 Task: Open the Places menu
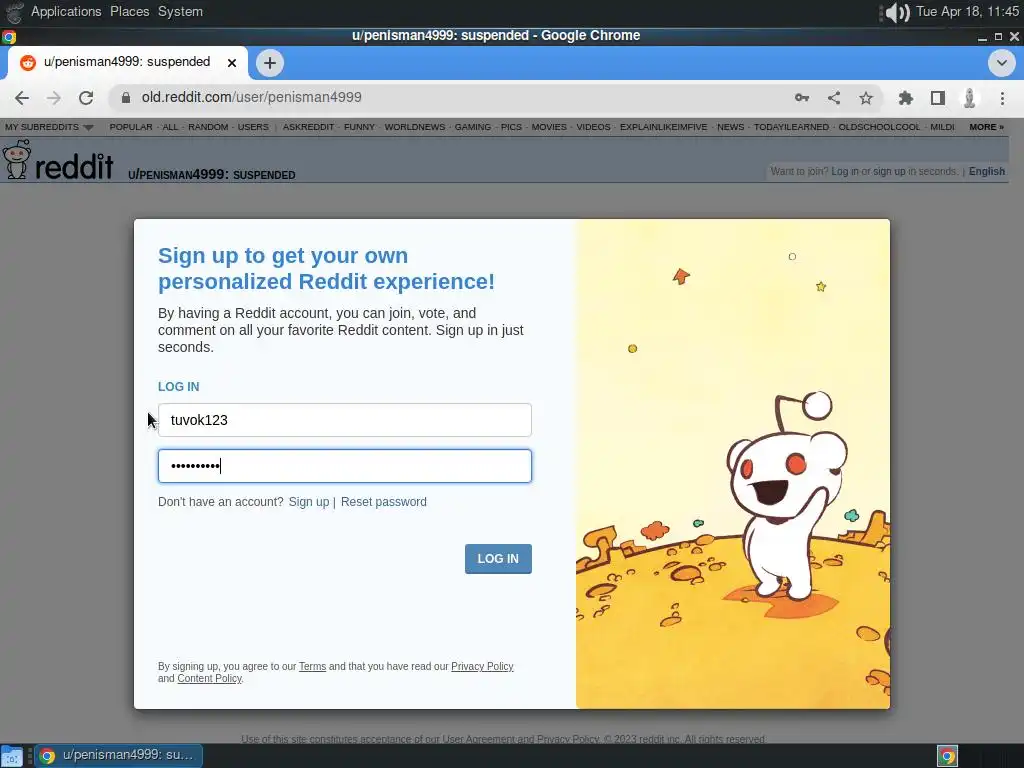(129, 12)
